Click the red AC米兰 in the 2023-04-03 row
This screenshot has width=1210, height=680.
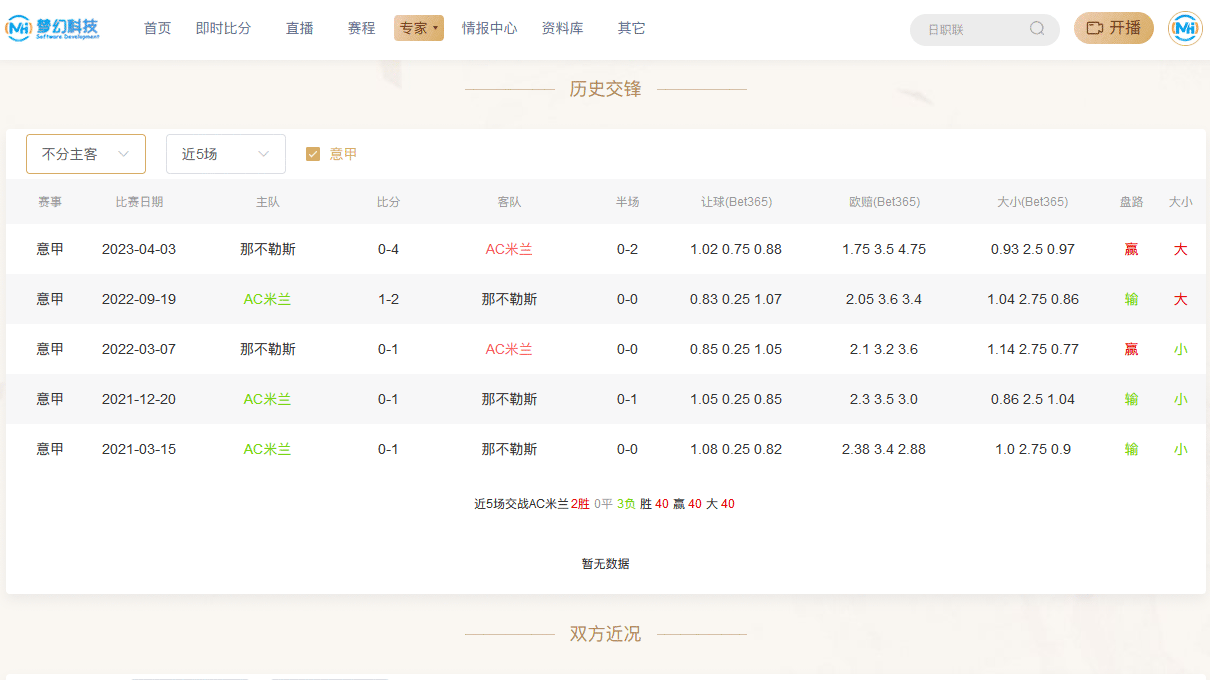click(x=509, y=249)
